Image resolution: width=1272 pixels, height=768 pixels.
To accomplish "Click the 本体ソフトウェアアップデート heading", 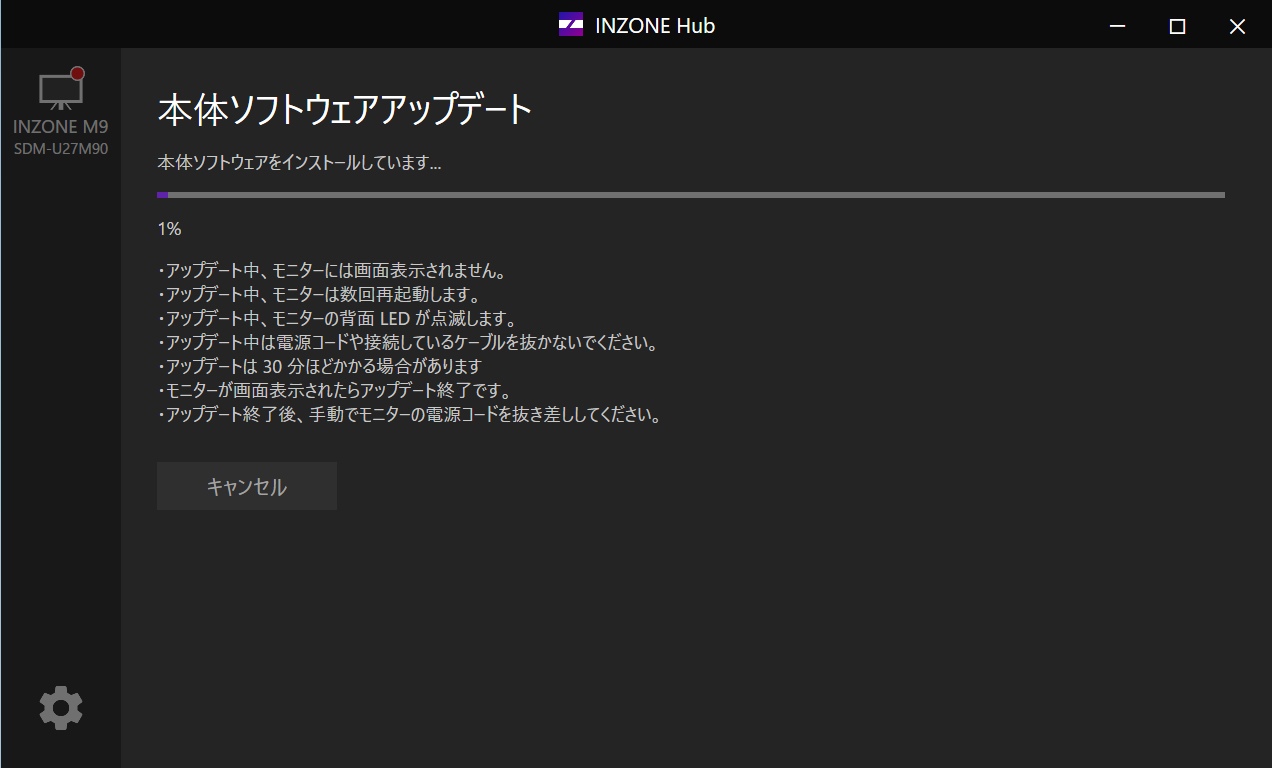I will coord(345,110).
